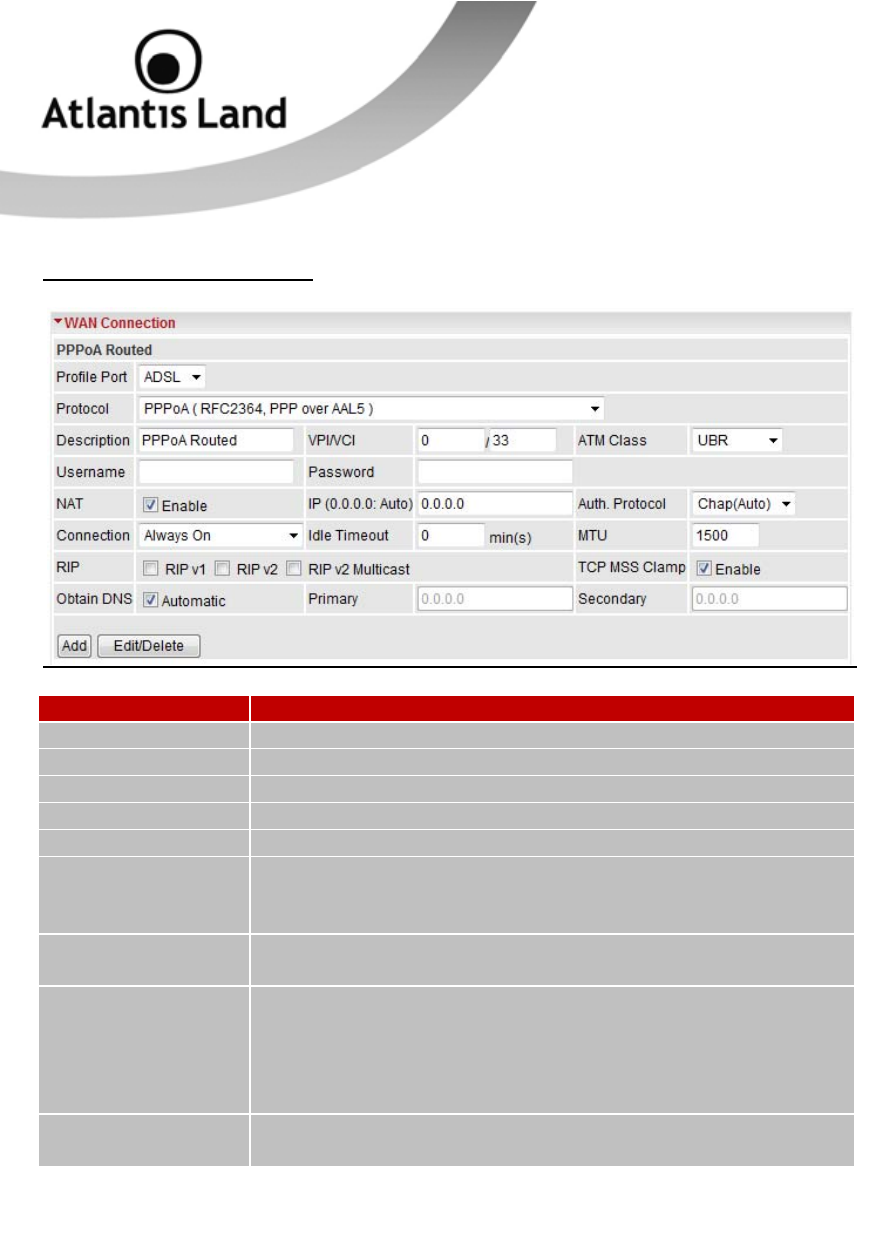The width and height of the screenshot is (894, 1260).
Task: Click the IP (0.0.0.0: Auto) label
Action: [360, 503]
